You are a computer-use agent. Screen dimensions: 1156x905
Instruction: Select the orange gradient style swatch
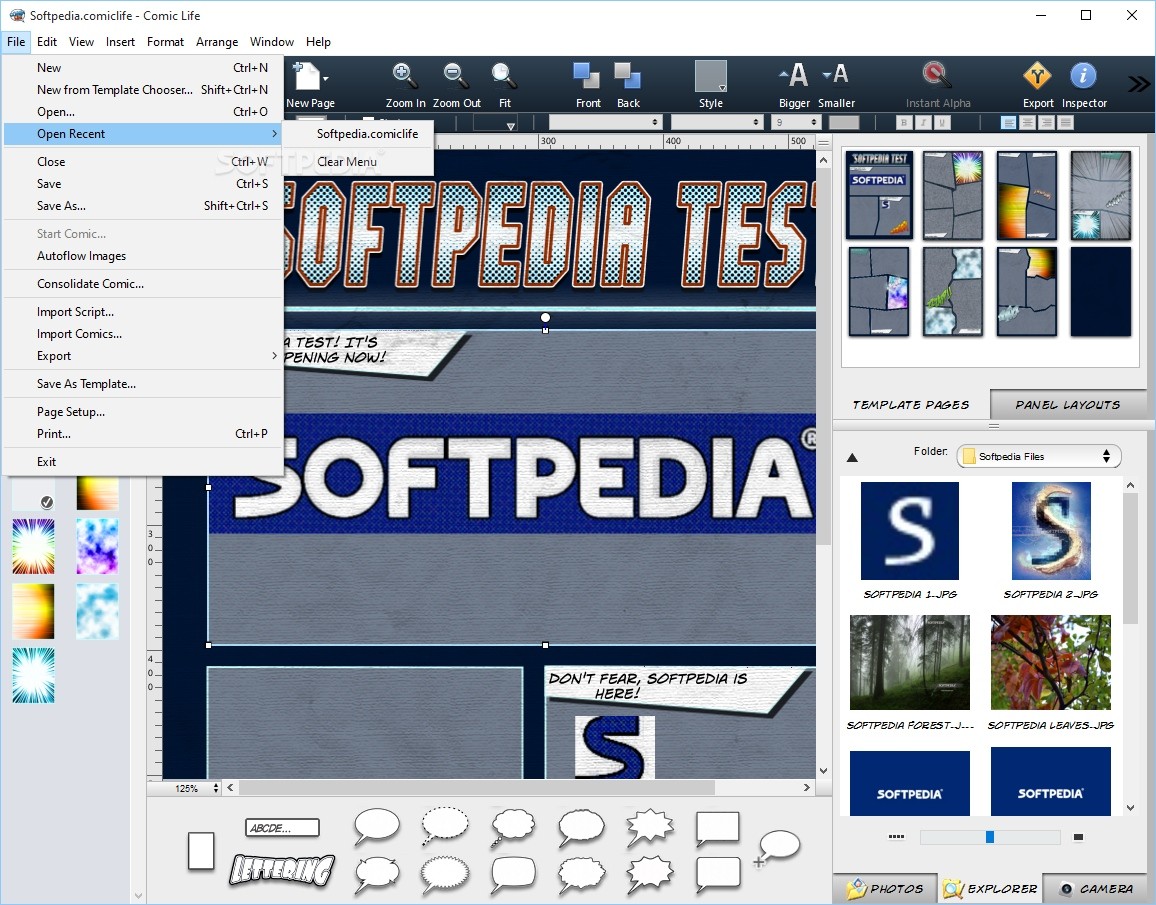point(33,611)
